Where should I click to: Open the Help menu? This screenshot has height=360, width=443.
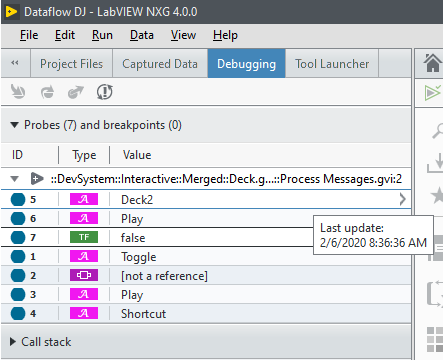click(x=225, y=35)
